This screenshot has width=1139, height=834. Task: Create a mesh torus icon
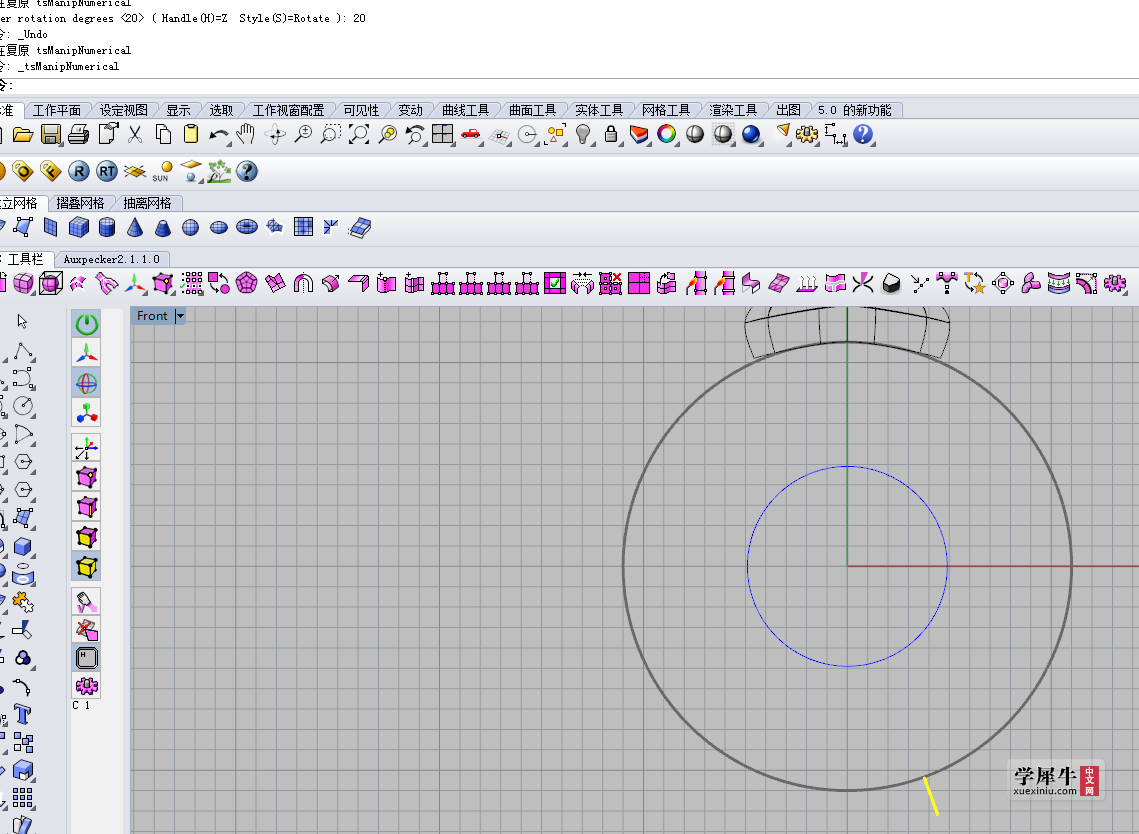click(247, 227)
